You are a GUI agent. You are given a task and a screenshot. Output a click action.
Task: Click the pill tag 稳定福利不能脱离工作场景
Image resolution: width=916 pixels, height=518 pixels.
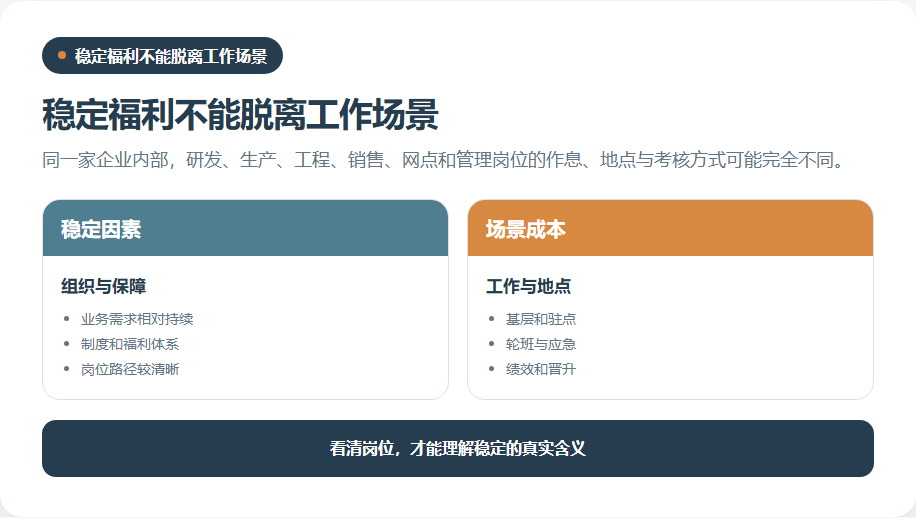click(x=162, y=55)
